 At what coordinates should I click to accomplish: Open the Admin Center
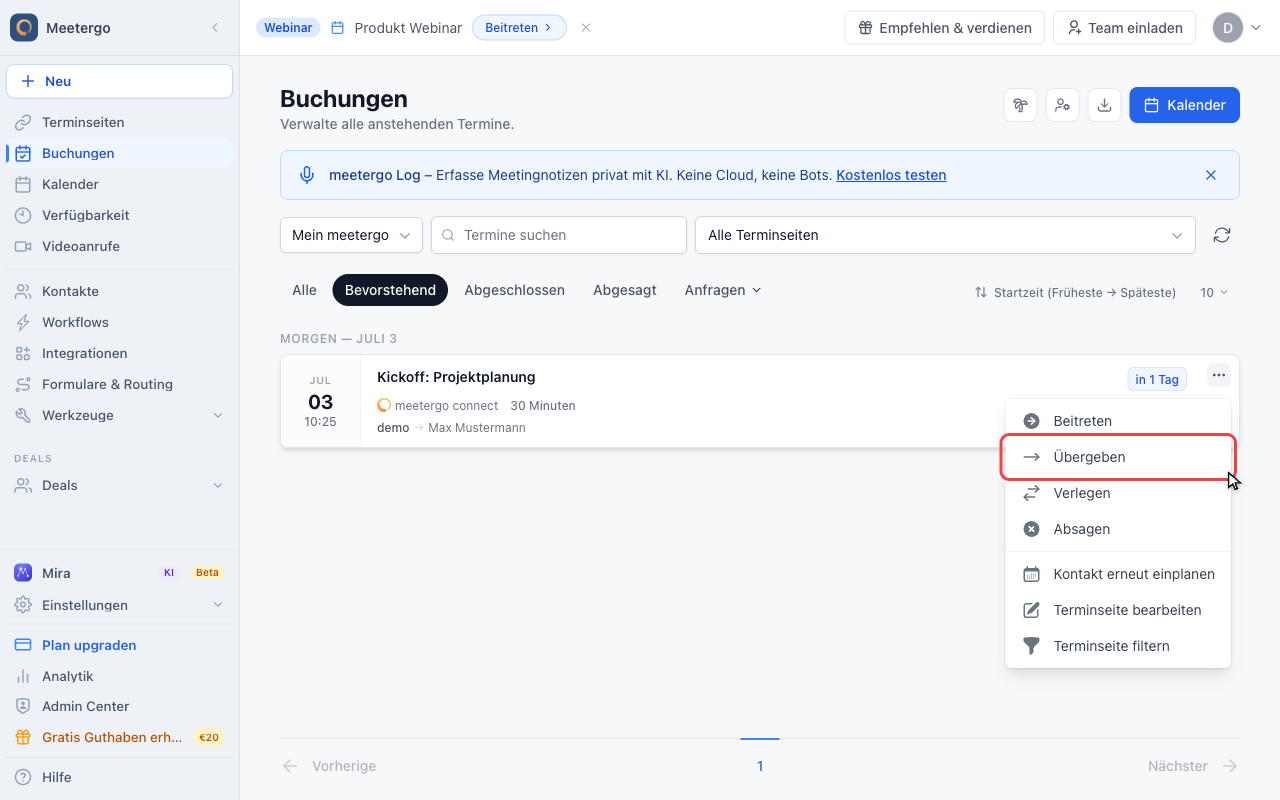(119, 706)
